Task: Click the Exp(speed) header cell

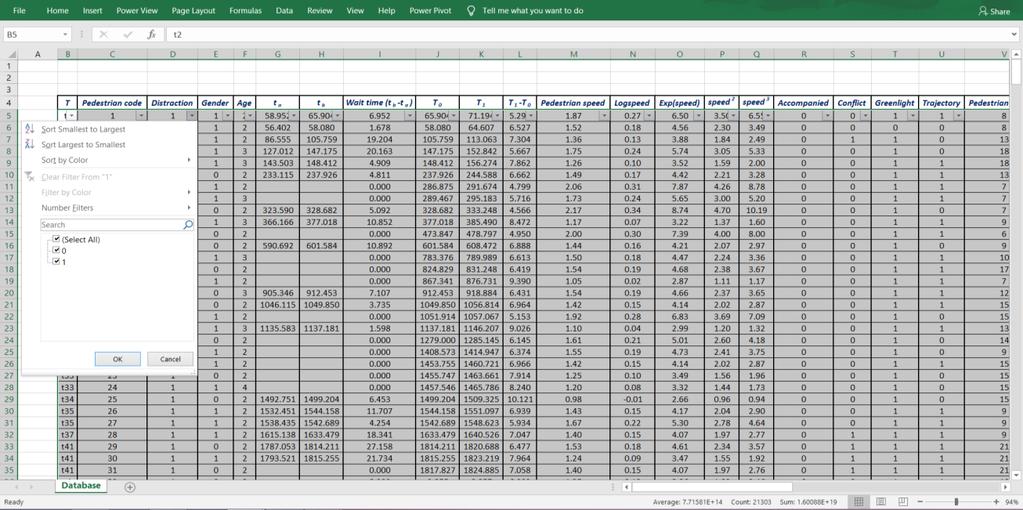Action: (x=679, y=103)
